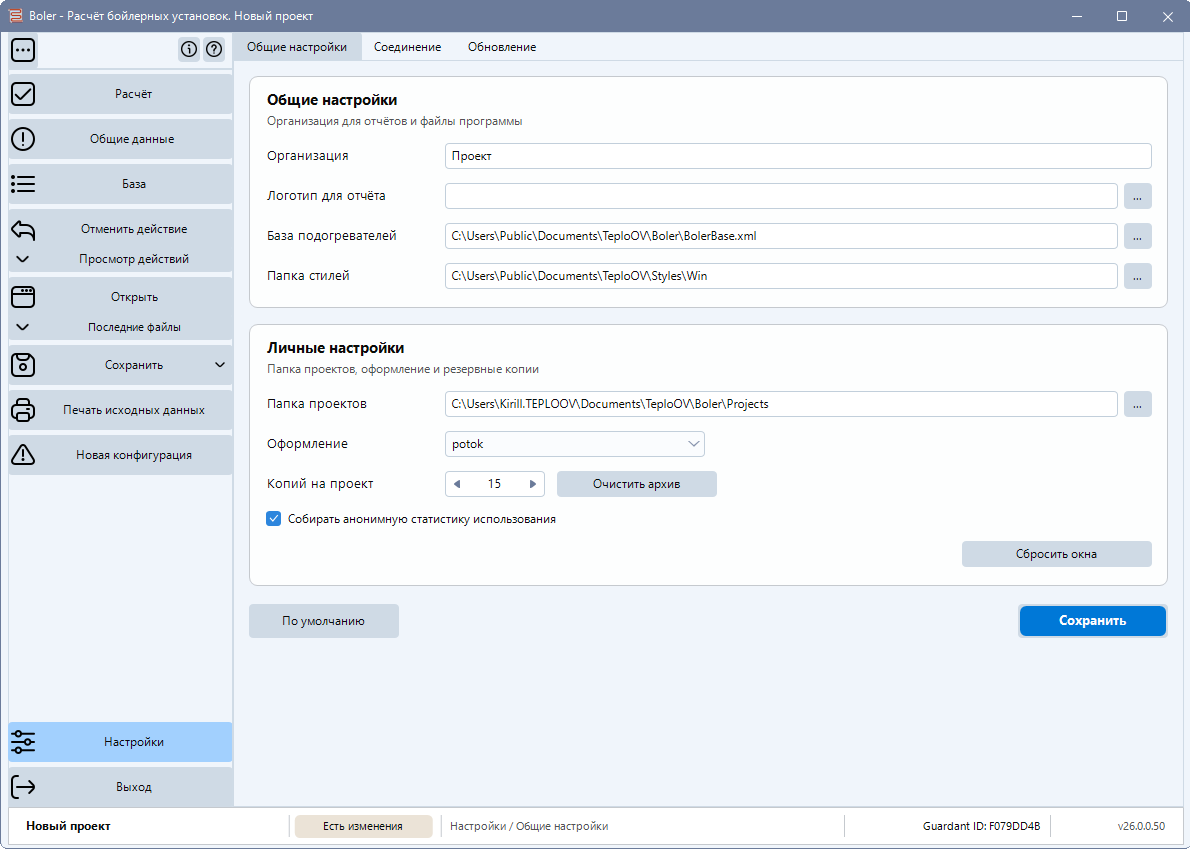Image resolution: width=1190 pixels, height=849 pixels.
Task: Click the Boler app icon in title bar
Action: (x=15, y=16)
